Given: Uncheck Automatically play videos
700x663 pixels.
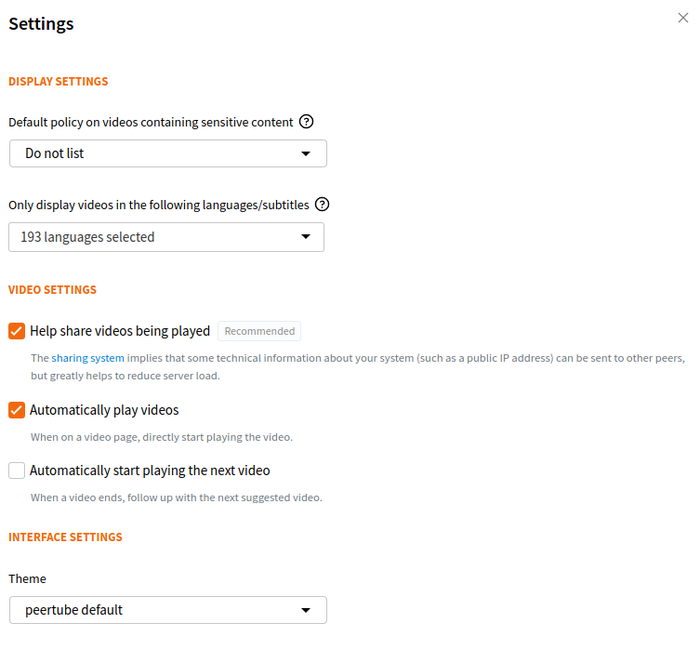Looking at the screenshot, I should pyautogui.click(x=17, y=410).
